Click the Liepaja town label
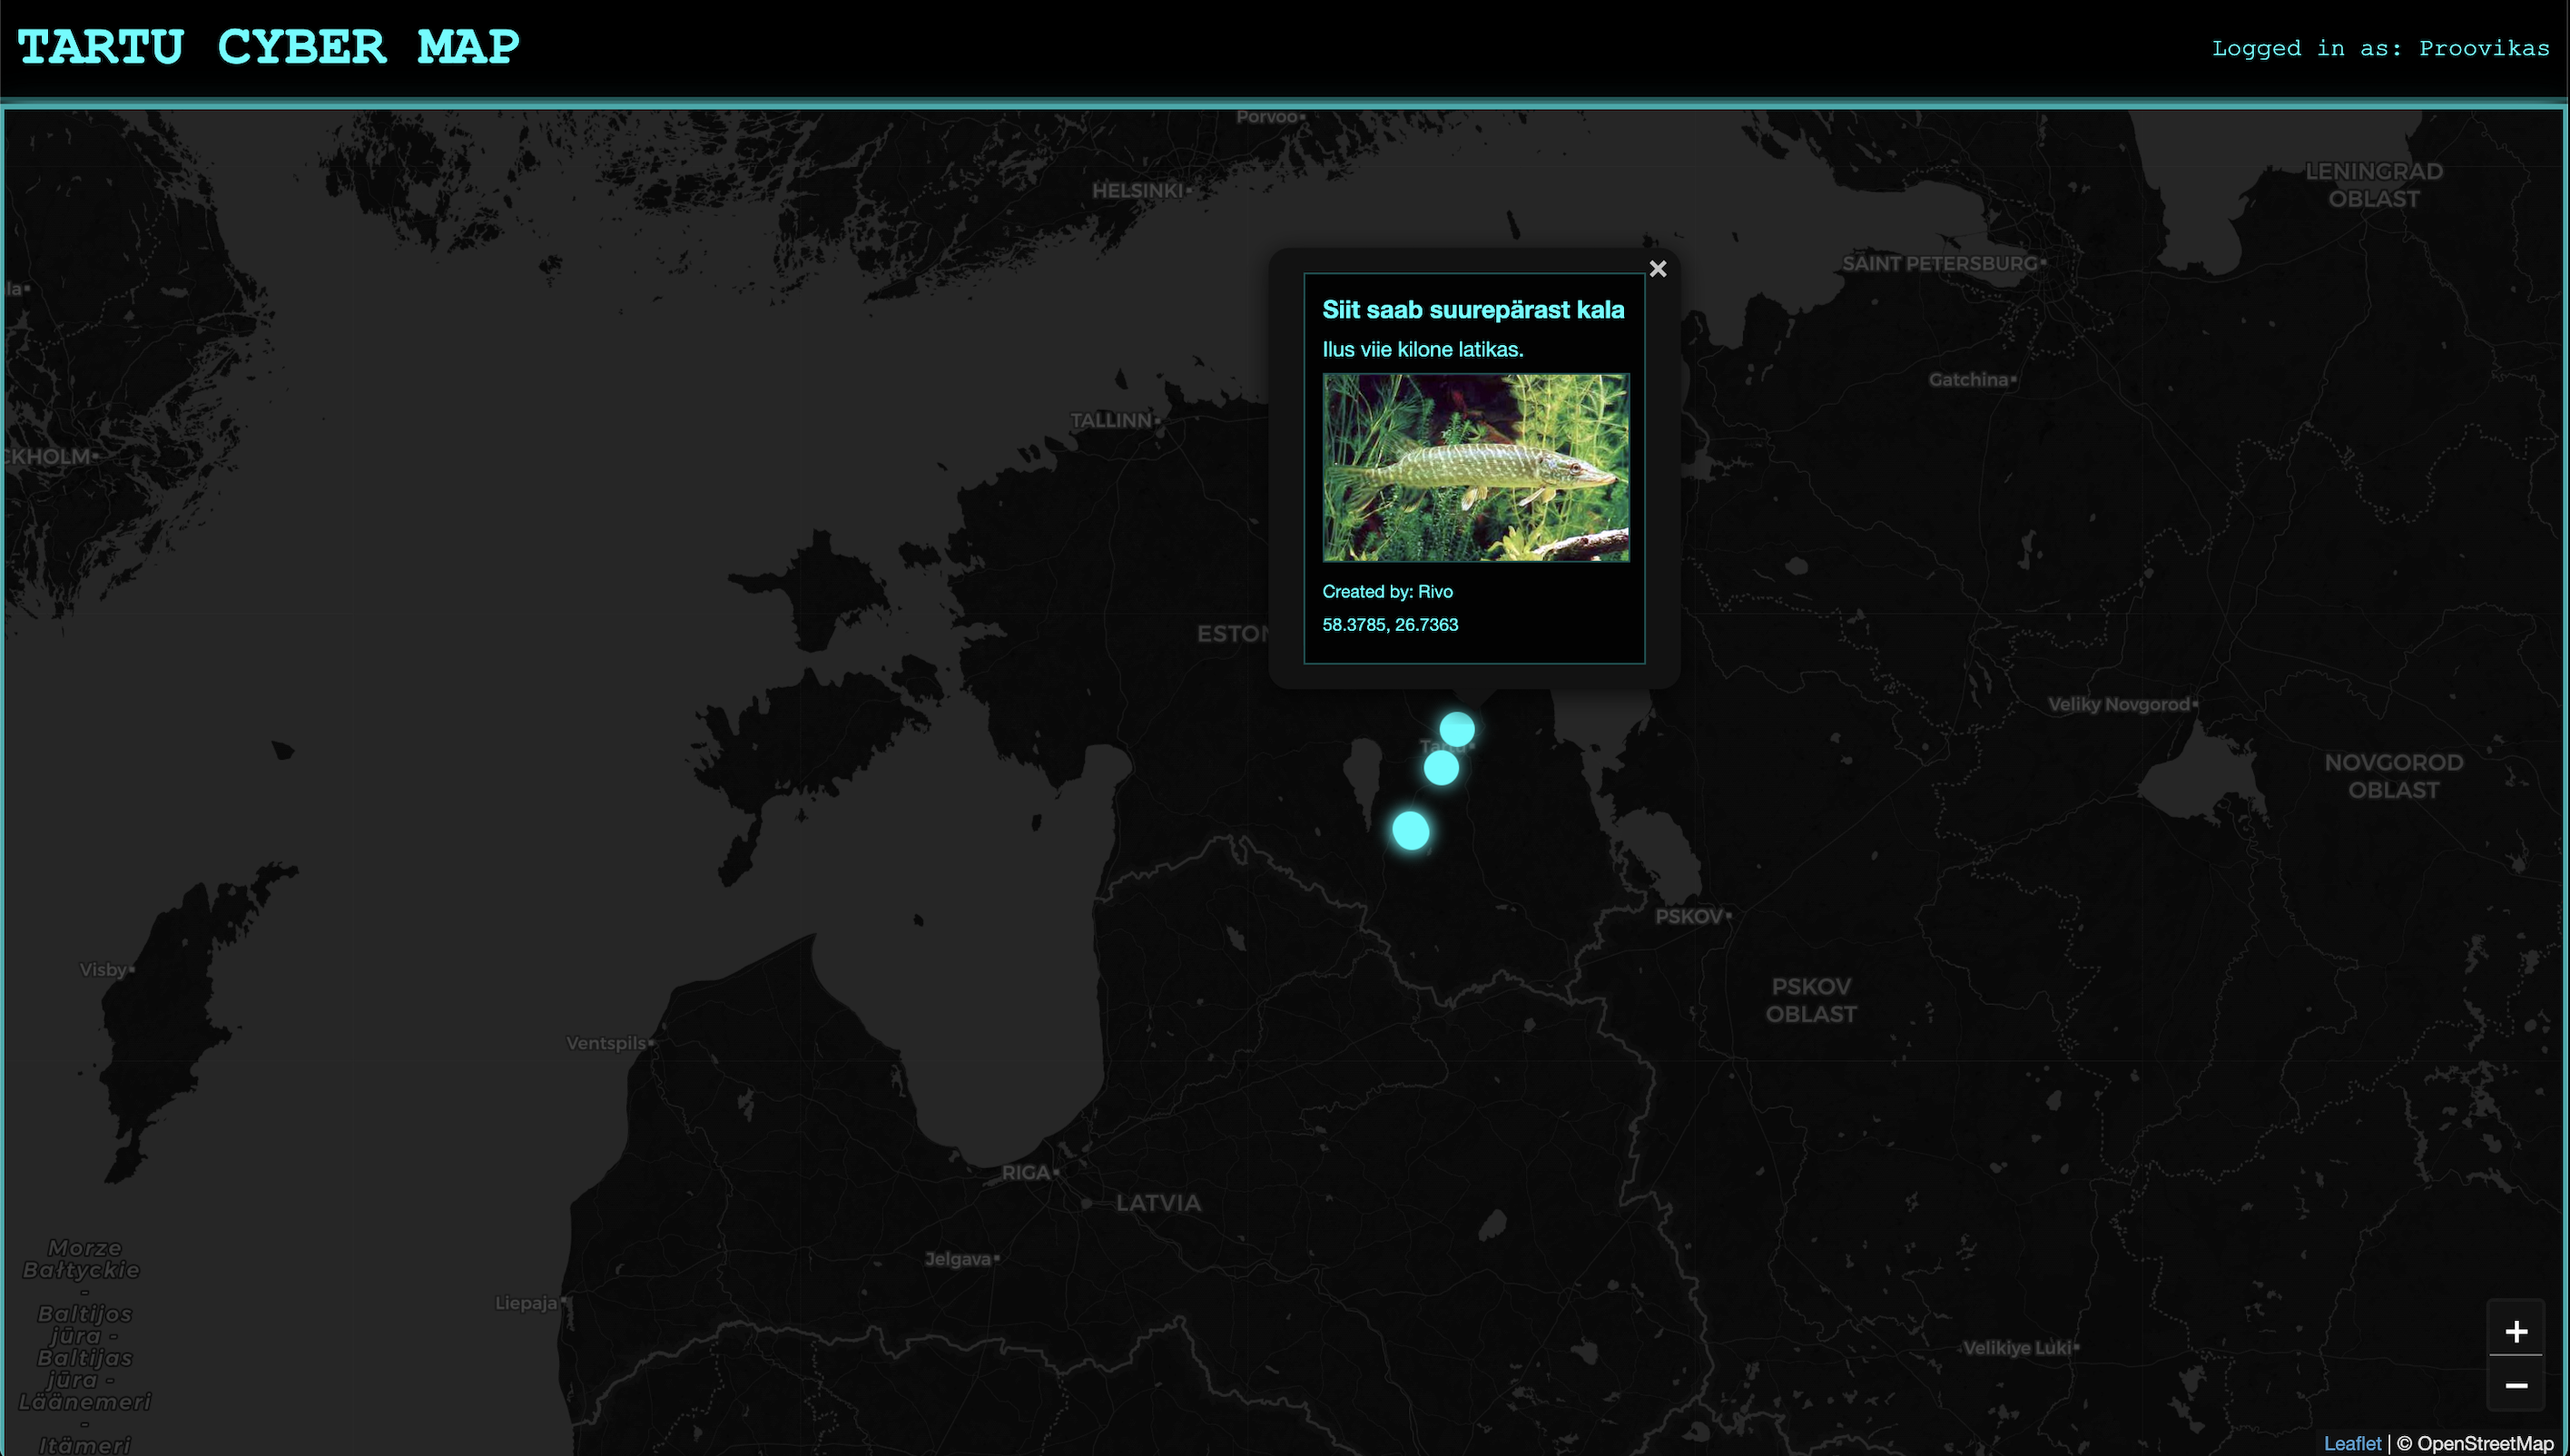Viewport: 2570px width, 1456px height. click(x=526, y=1303)
